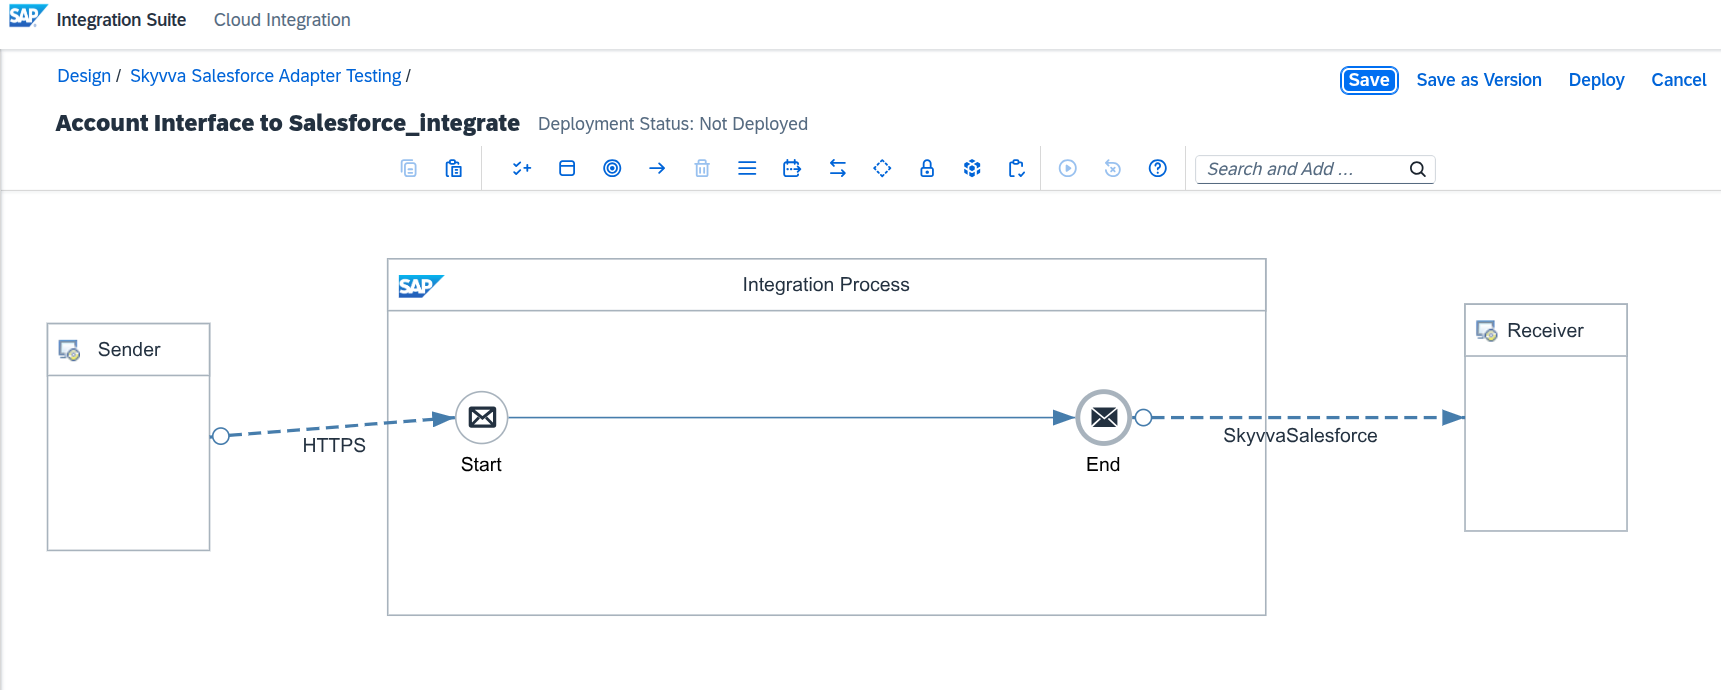Open the diamond message routing tool

coord(882,168)
